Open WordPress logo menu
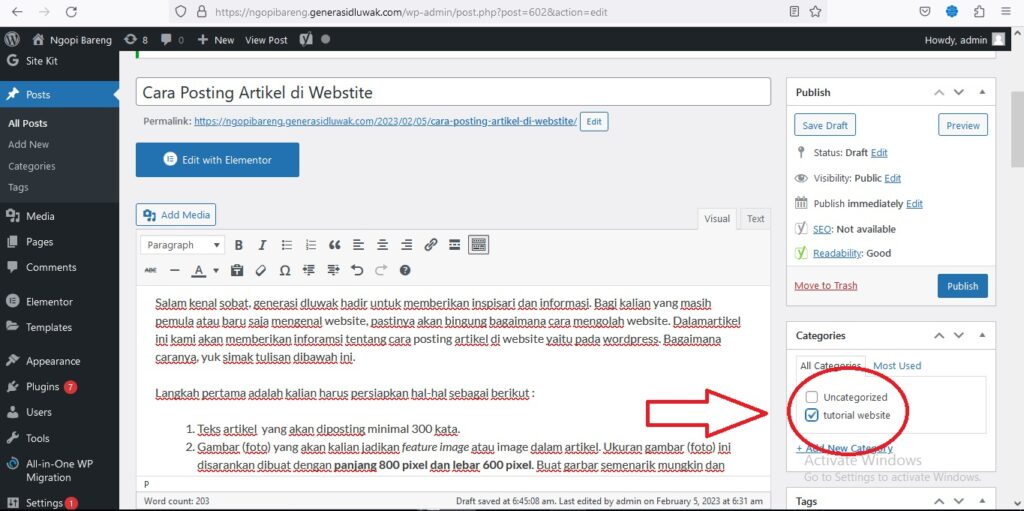The height and width of the screenshot is (511, 1024). click(x=12, y=40)
